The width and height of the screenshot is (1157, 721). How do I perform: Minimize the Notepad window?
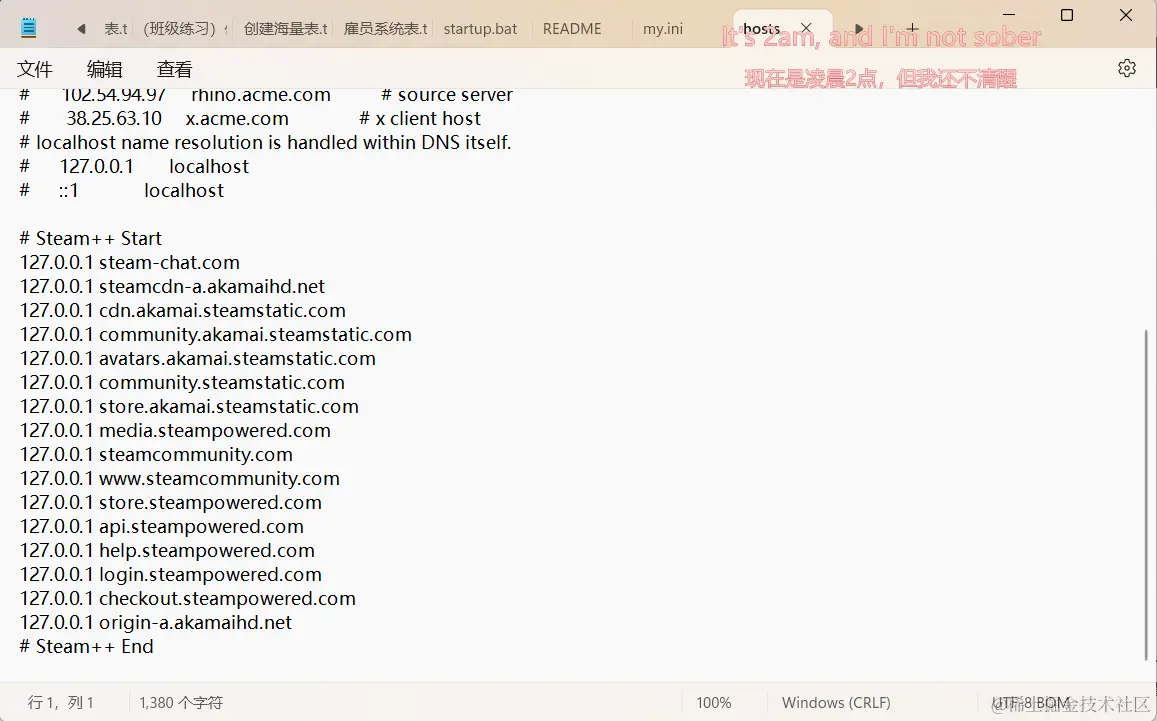click(1009, 15)
